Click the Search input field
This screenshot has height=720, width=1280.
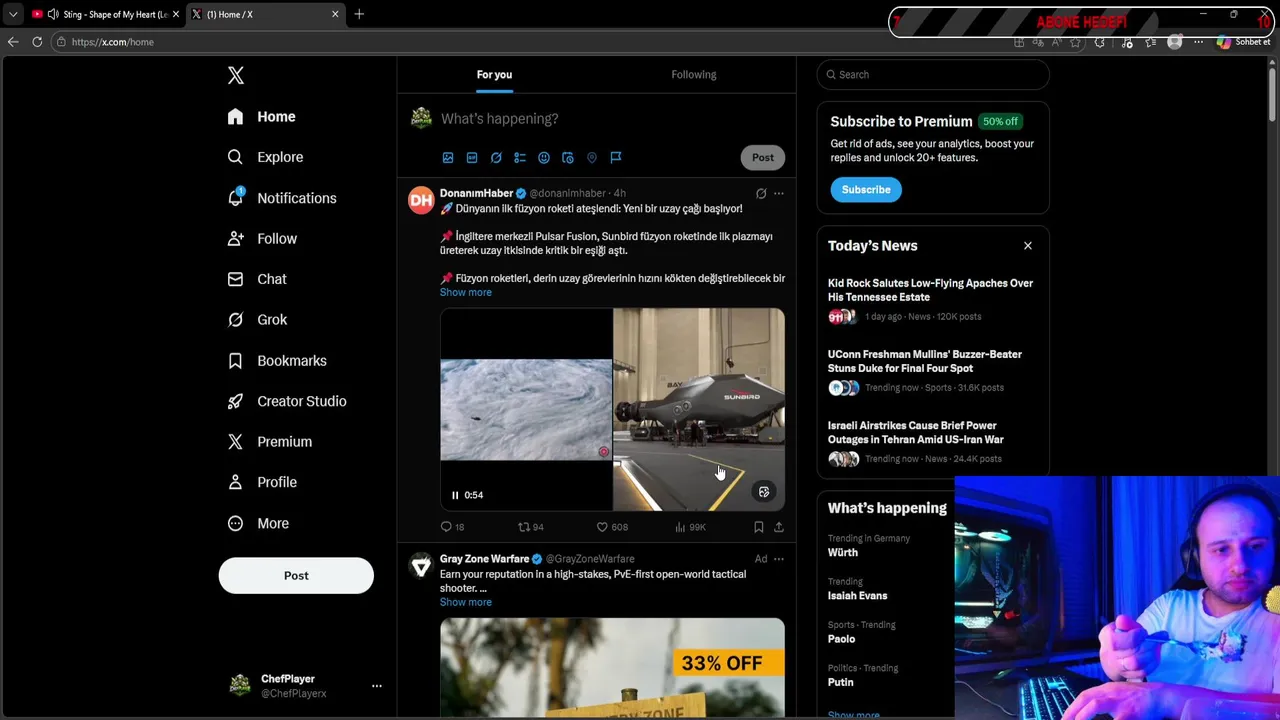(933, 75)
